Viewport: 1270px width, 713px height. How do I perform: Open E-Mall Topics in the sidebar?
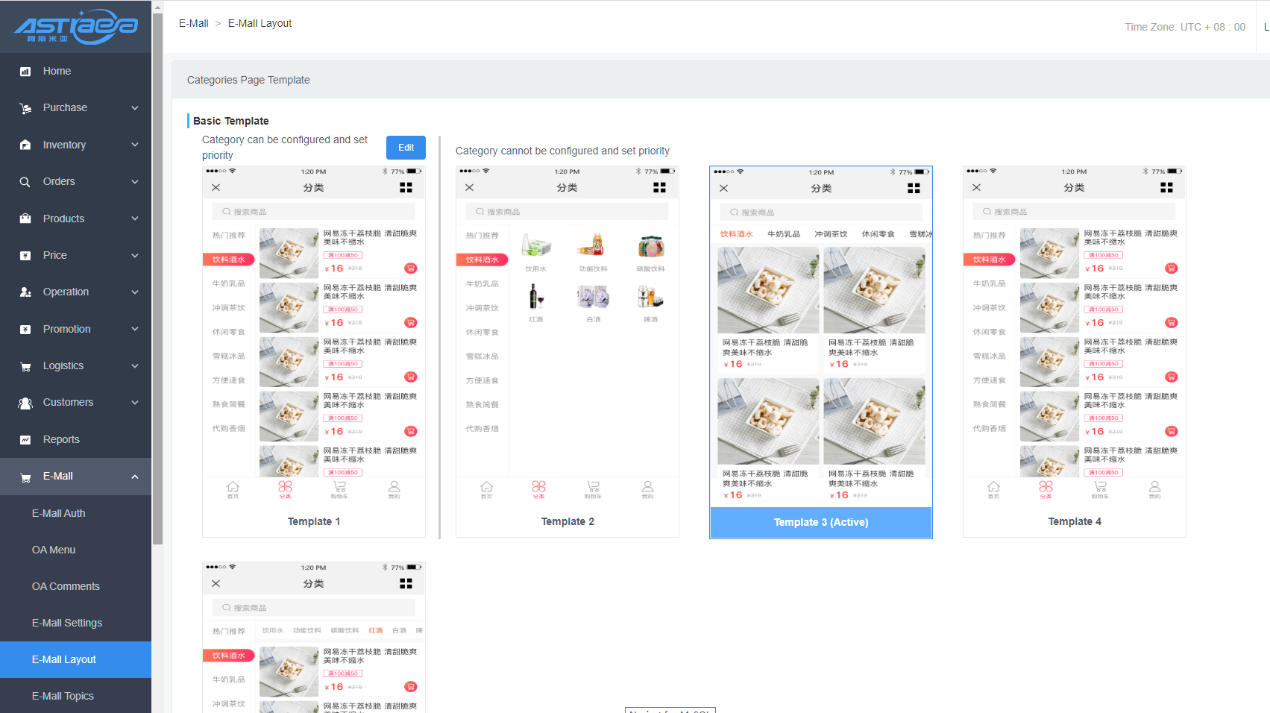coord(62,696)
